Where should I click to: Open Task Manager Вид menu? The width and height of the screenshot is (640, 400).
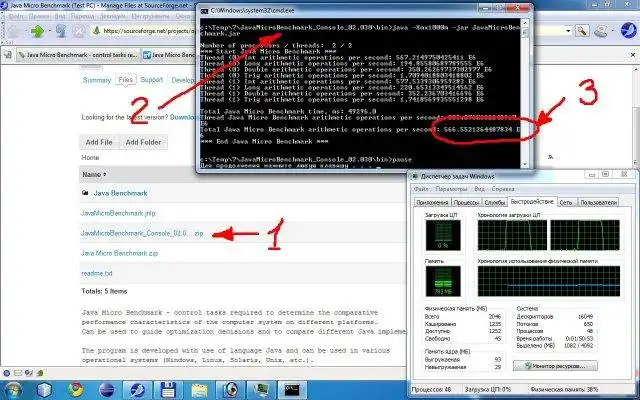point(480,189)
